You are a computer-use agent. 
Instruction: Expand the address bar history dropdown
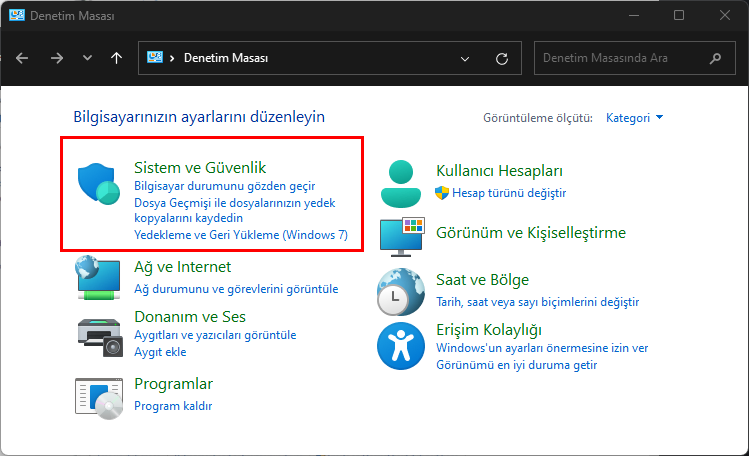465,59
